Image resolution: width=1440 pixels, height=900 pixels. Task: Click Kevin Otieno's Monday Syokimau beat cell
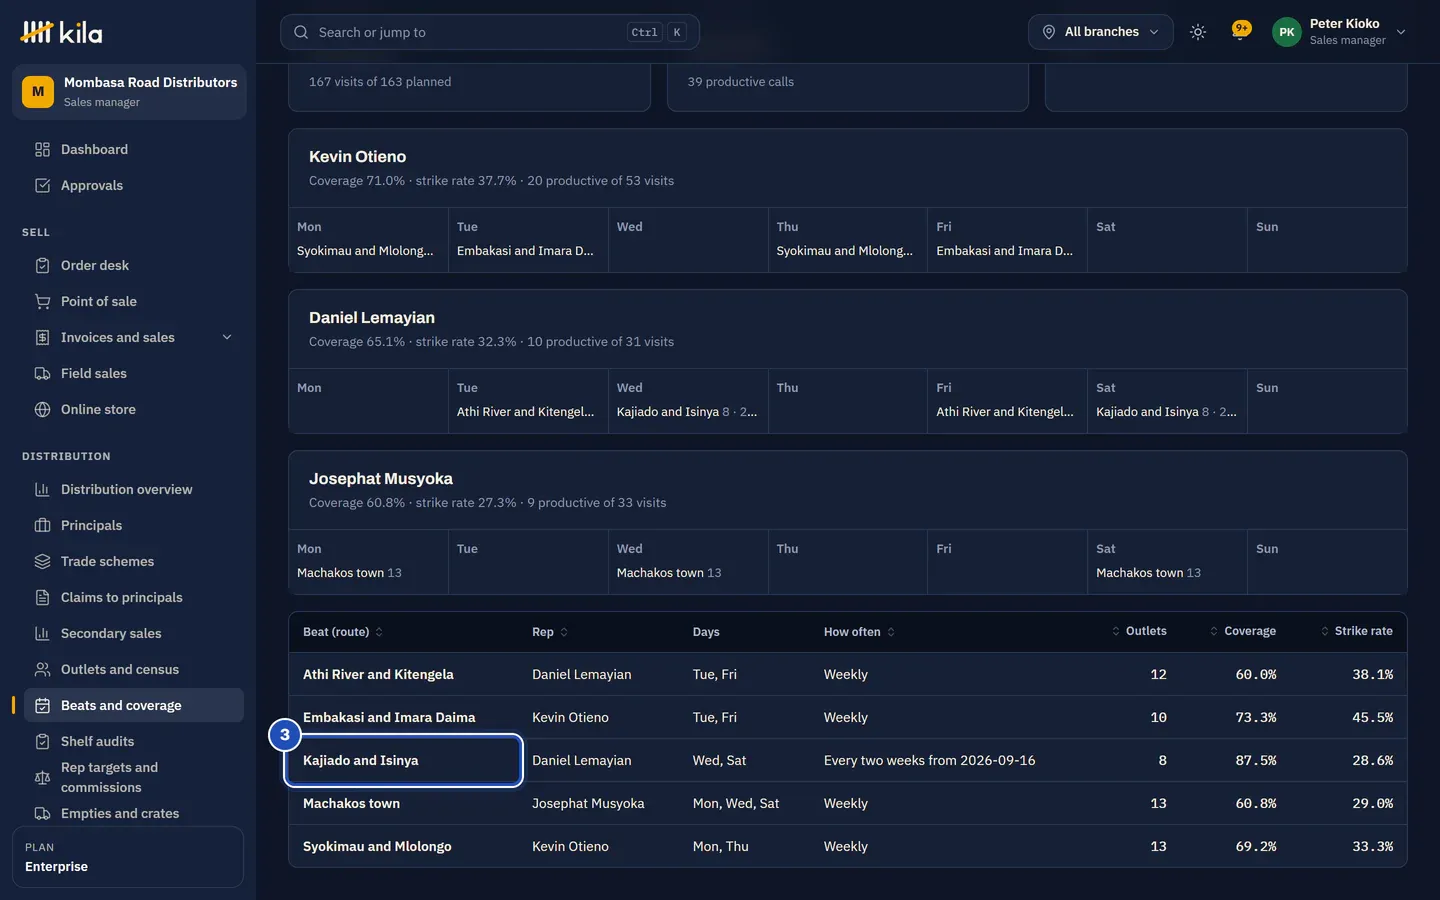[369, 240]
